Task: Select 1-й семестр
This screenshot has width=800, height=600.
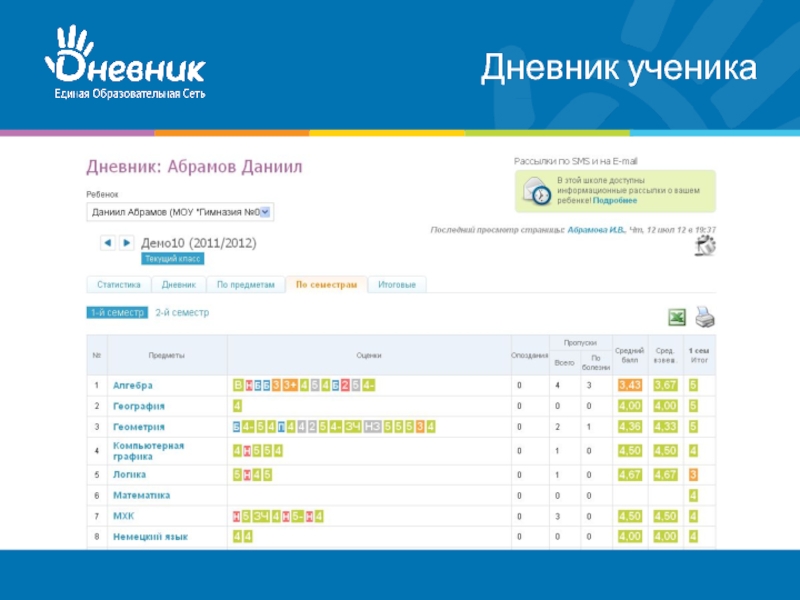Action: pos(117,313)
